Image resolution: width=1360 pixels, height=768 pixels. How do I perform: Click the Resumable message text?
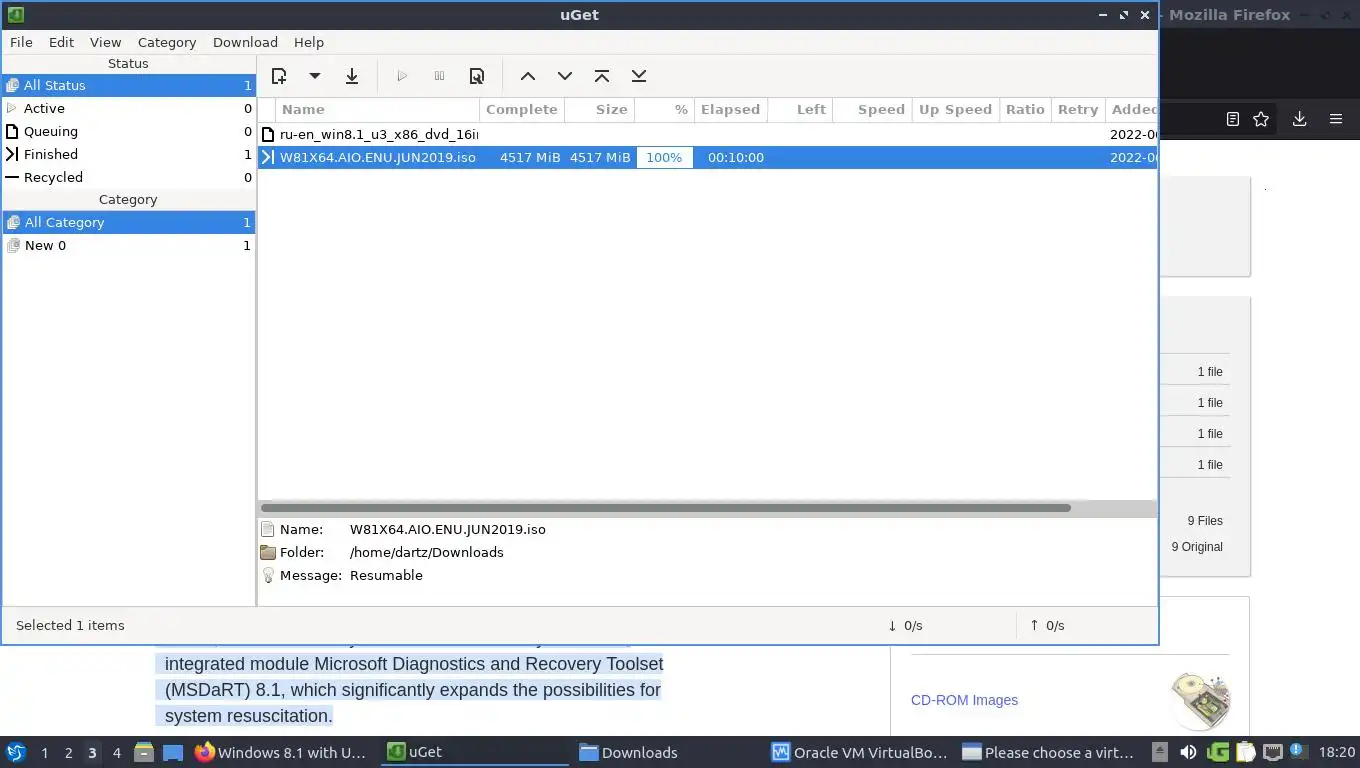click(x=386, y=575)
